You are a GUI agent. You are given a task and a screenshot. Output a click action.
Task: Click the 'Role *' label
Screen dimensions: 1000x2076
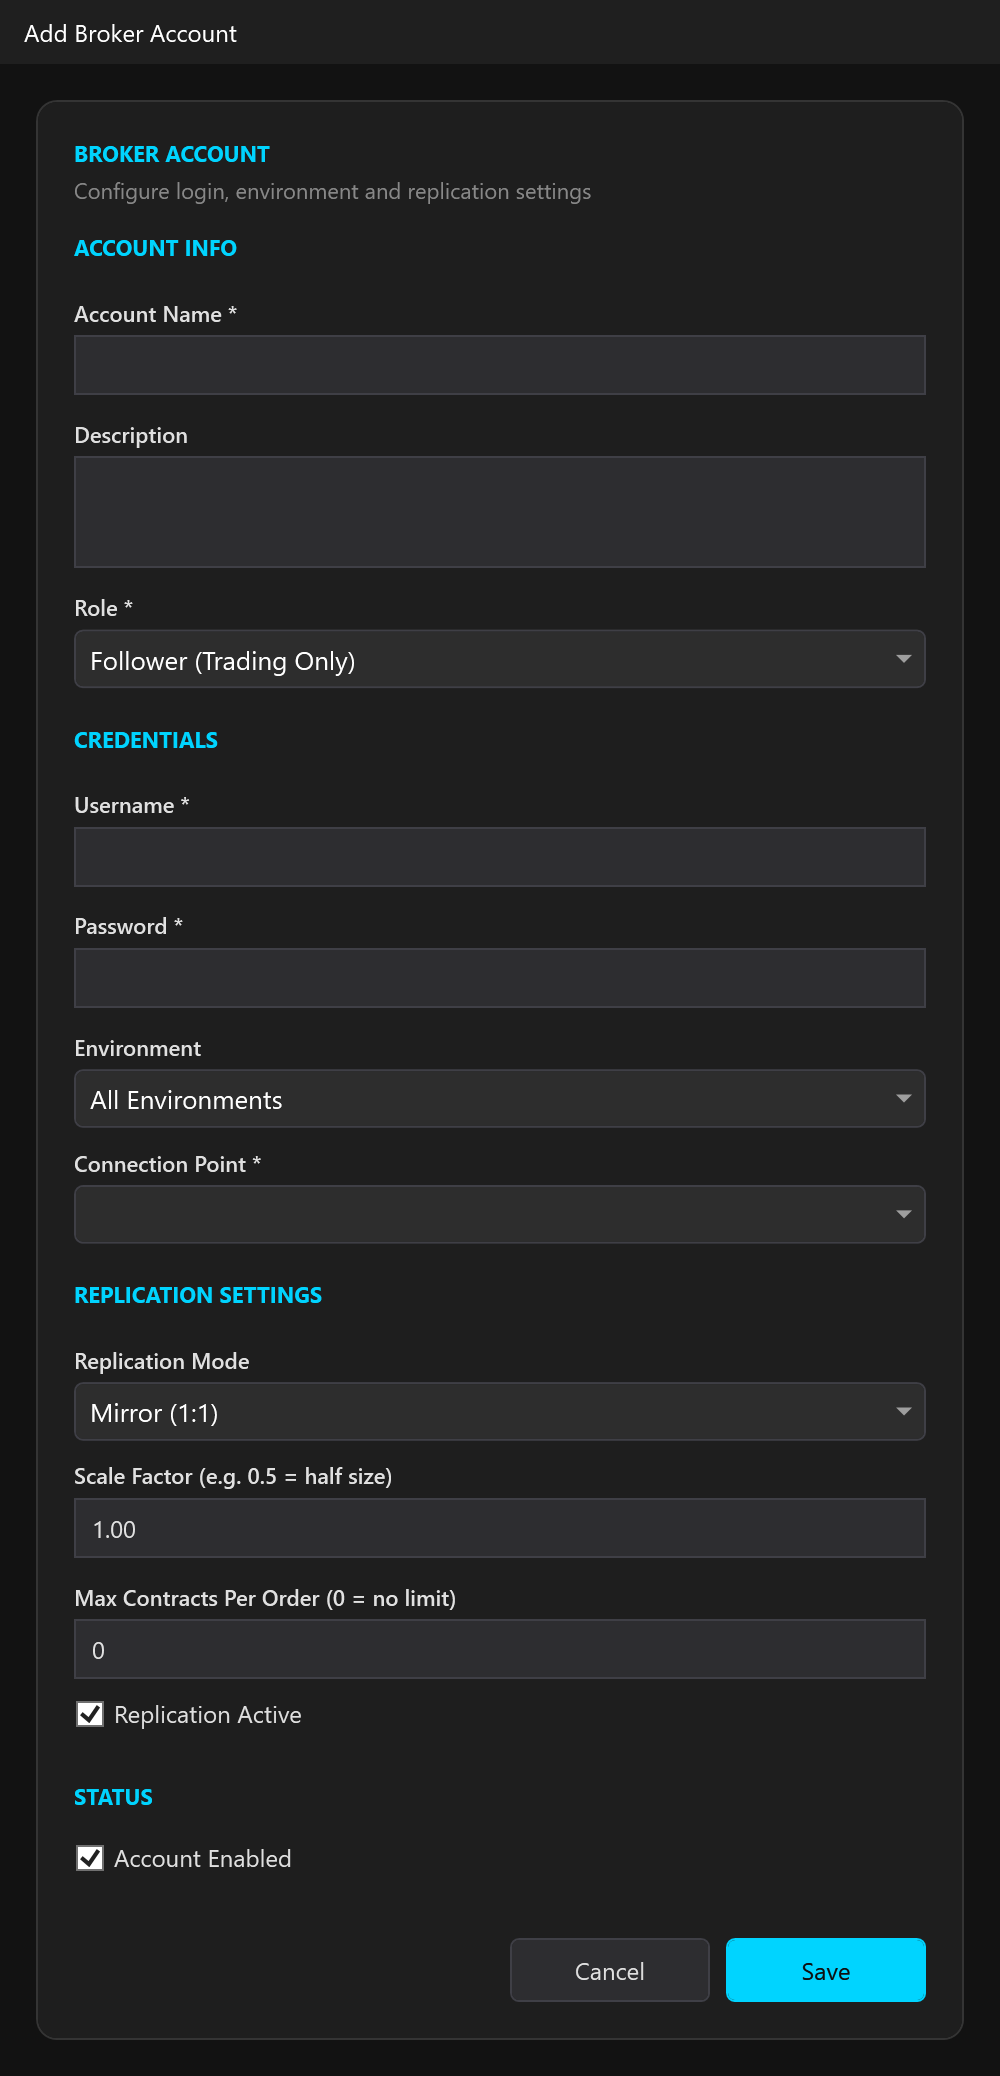(x=104, y=608)
